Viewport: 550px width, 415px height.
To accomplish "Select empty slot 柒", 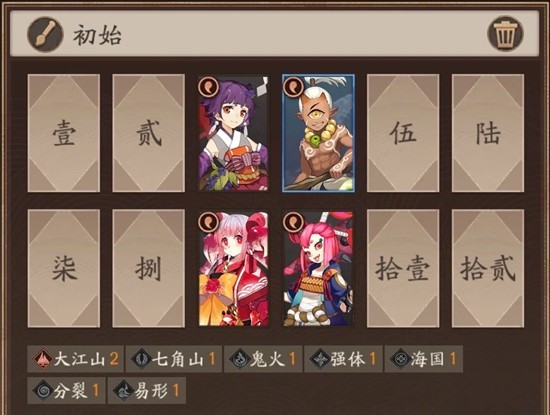I will coord(64,269).
